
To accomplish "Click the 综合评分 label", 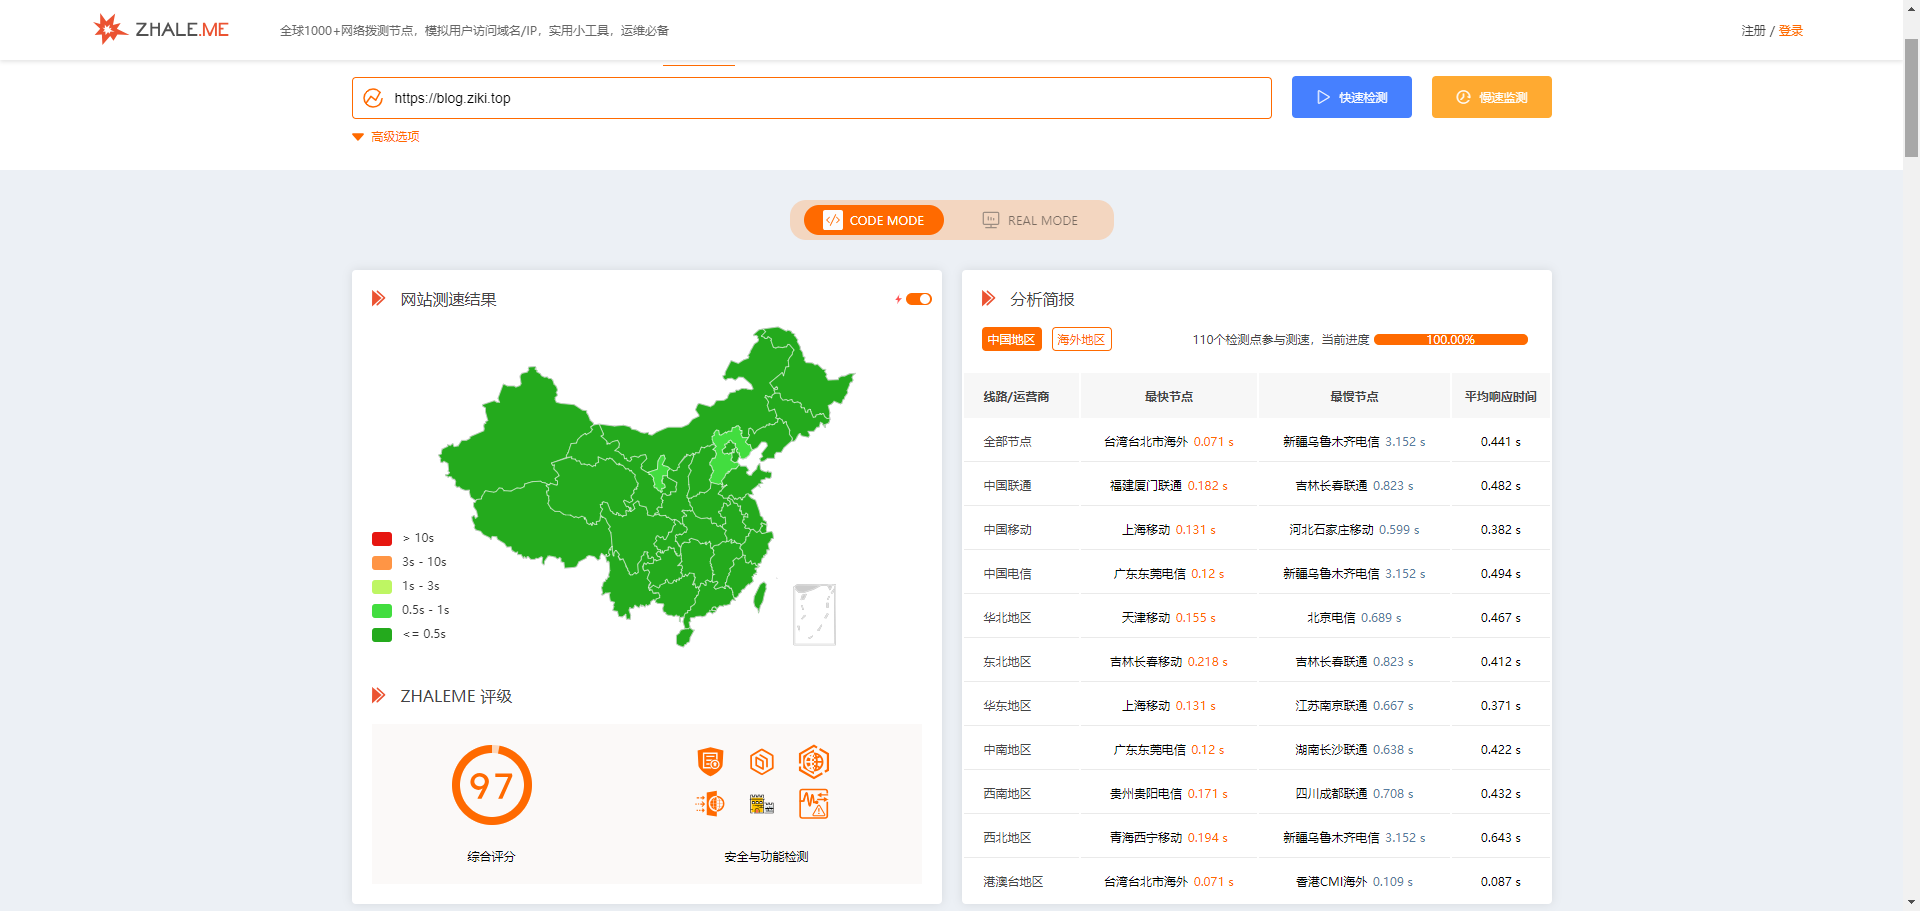I will tap(491, 856).
